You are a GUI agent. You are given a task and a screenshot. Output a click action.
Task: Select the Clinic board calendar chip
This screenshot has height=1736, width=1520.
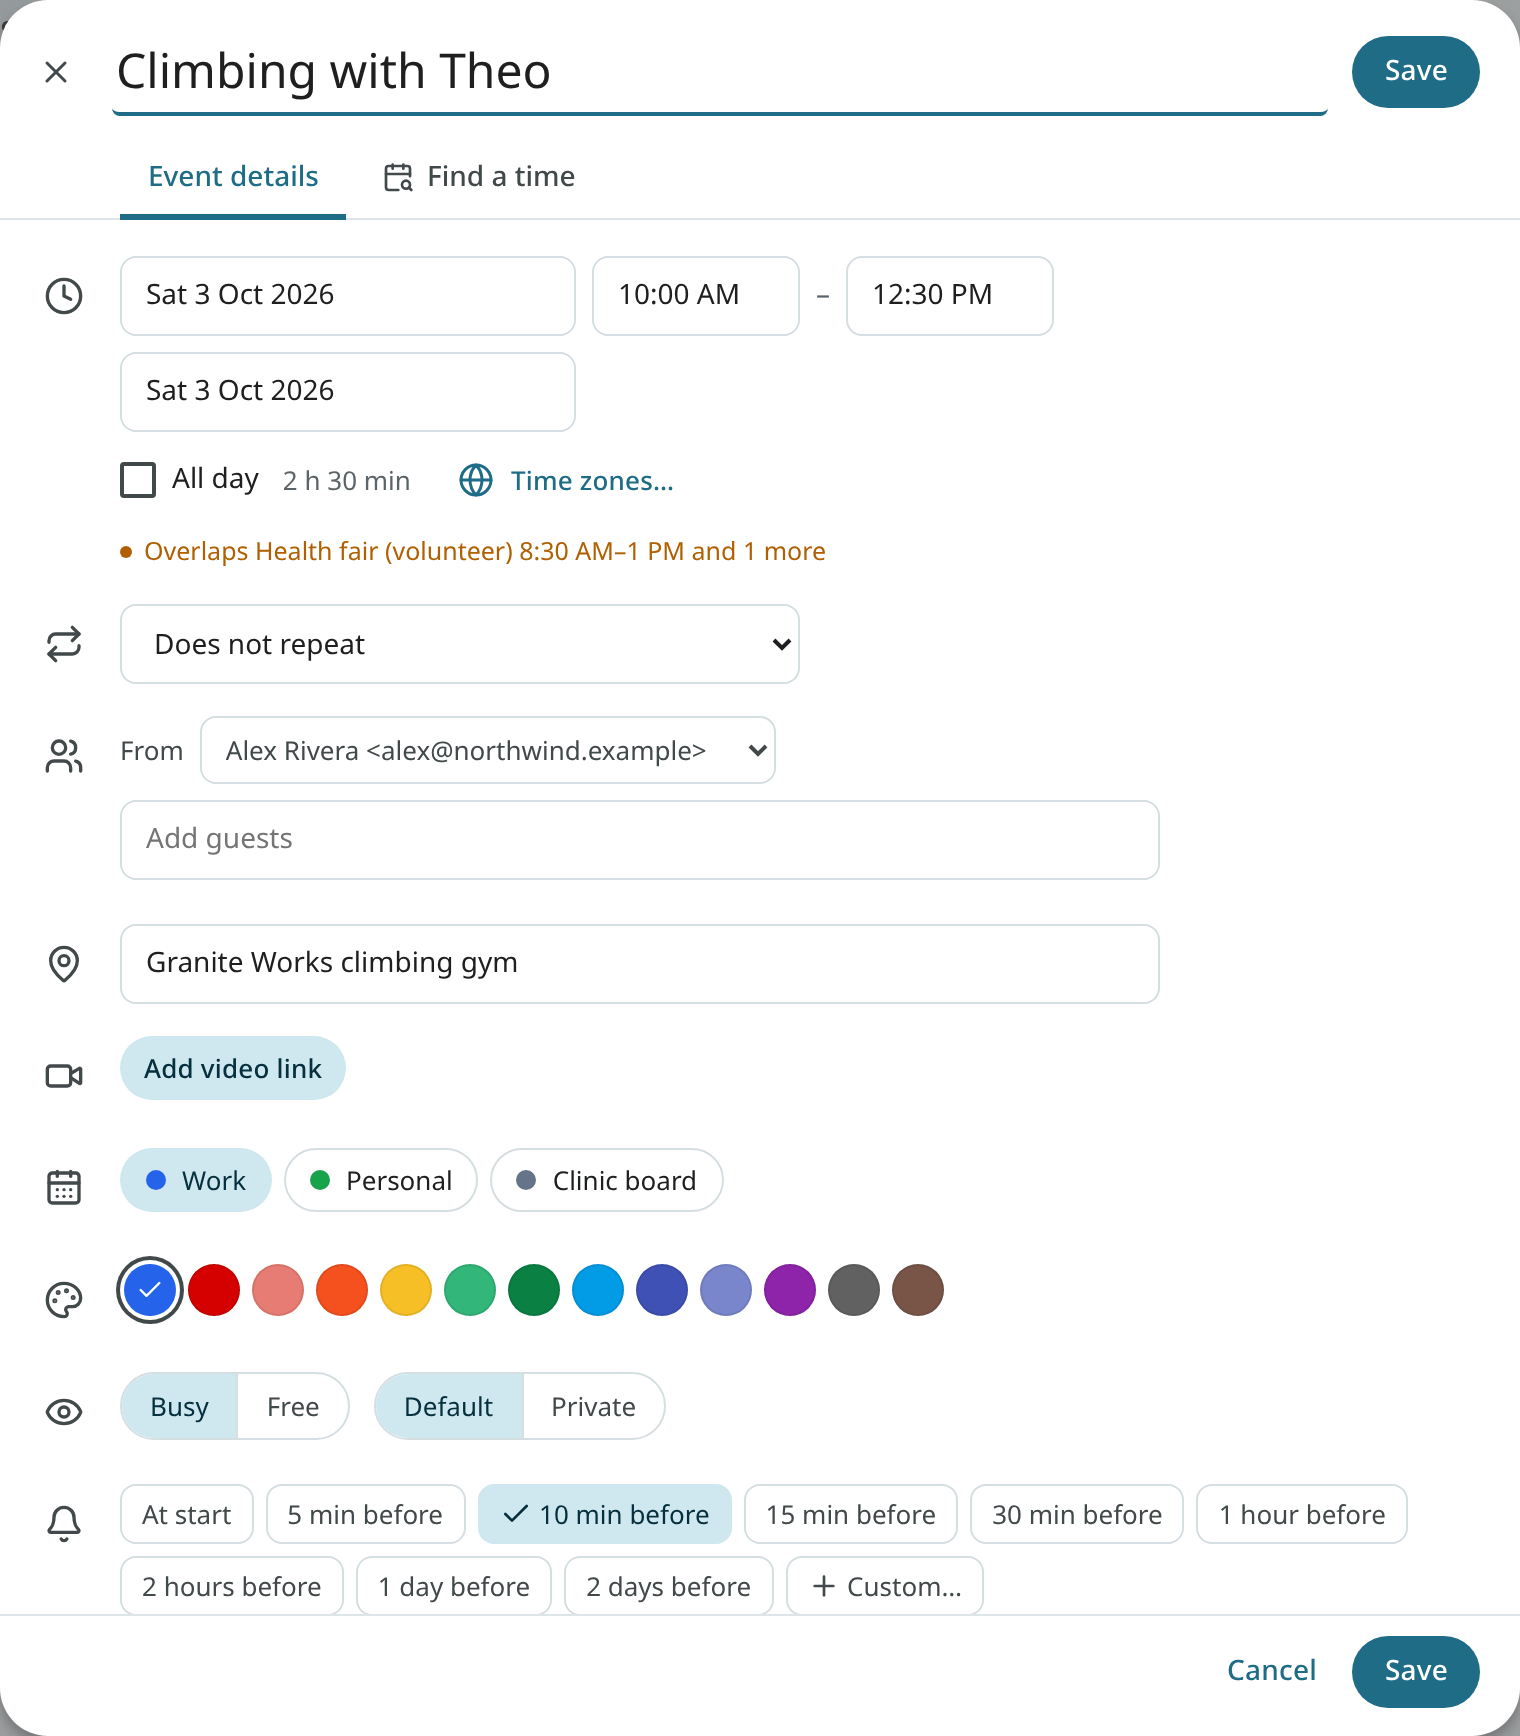pyautogui.click(x=607, y=1180)
